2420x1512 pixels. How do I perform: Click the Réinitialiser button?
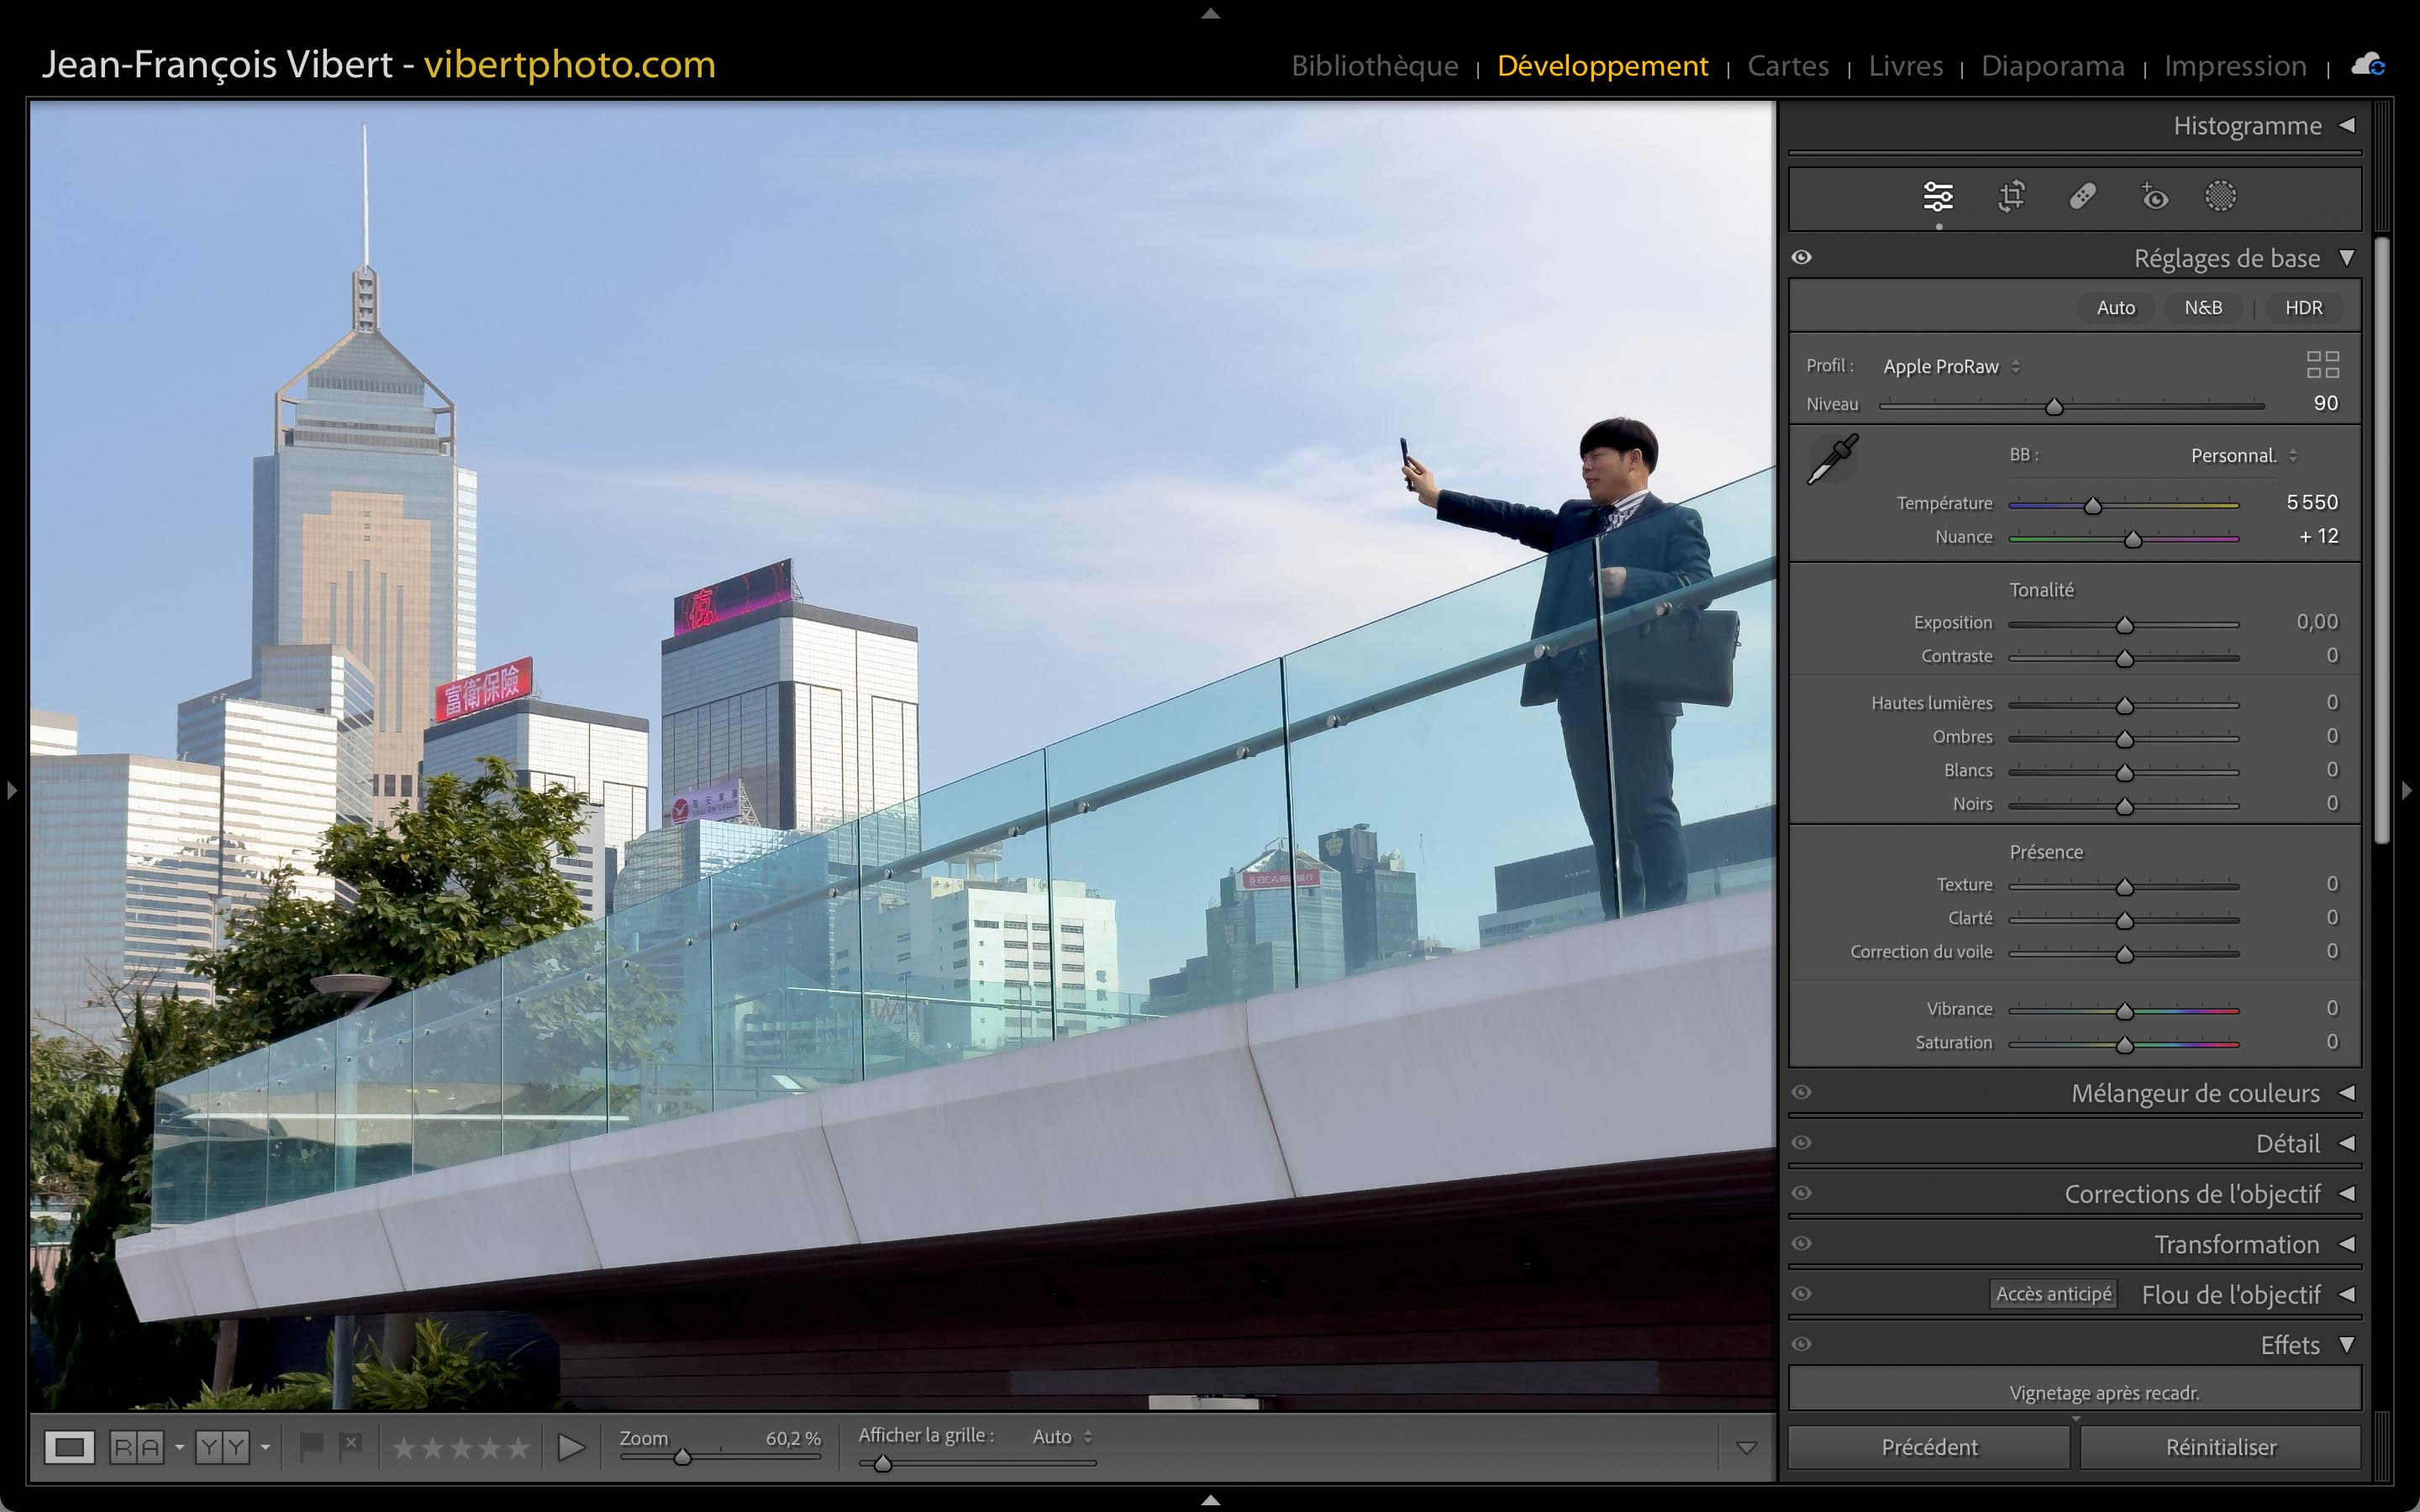click(x=2220, y=1447)
